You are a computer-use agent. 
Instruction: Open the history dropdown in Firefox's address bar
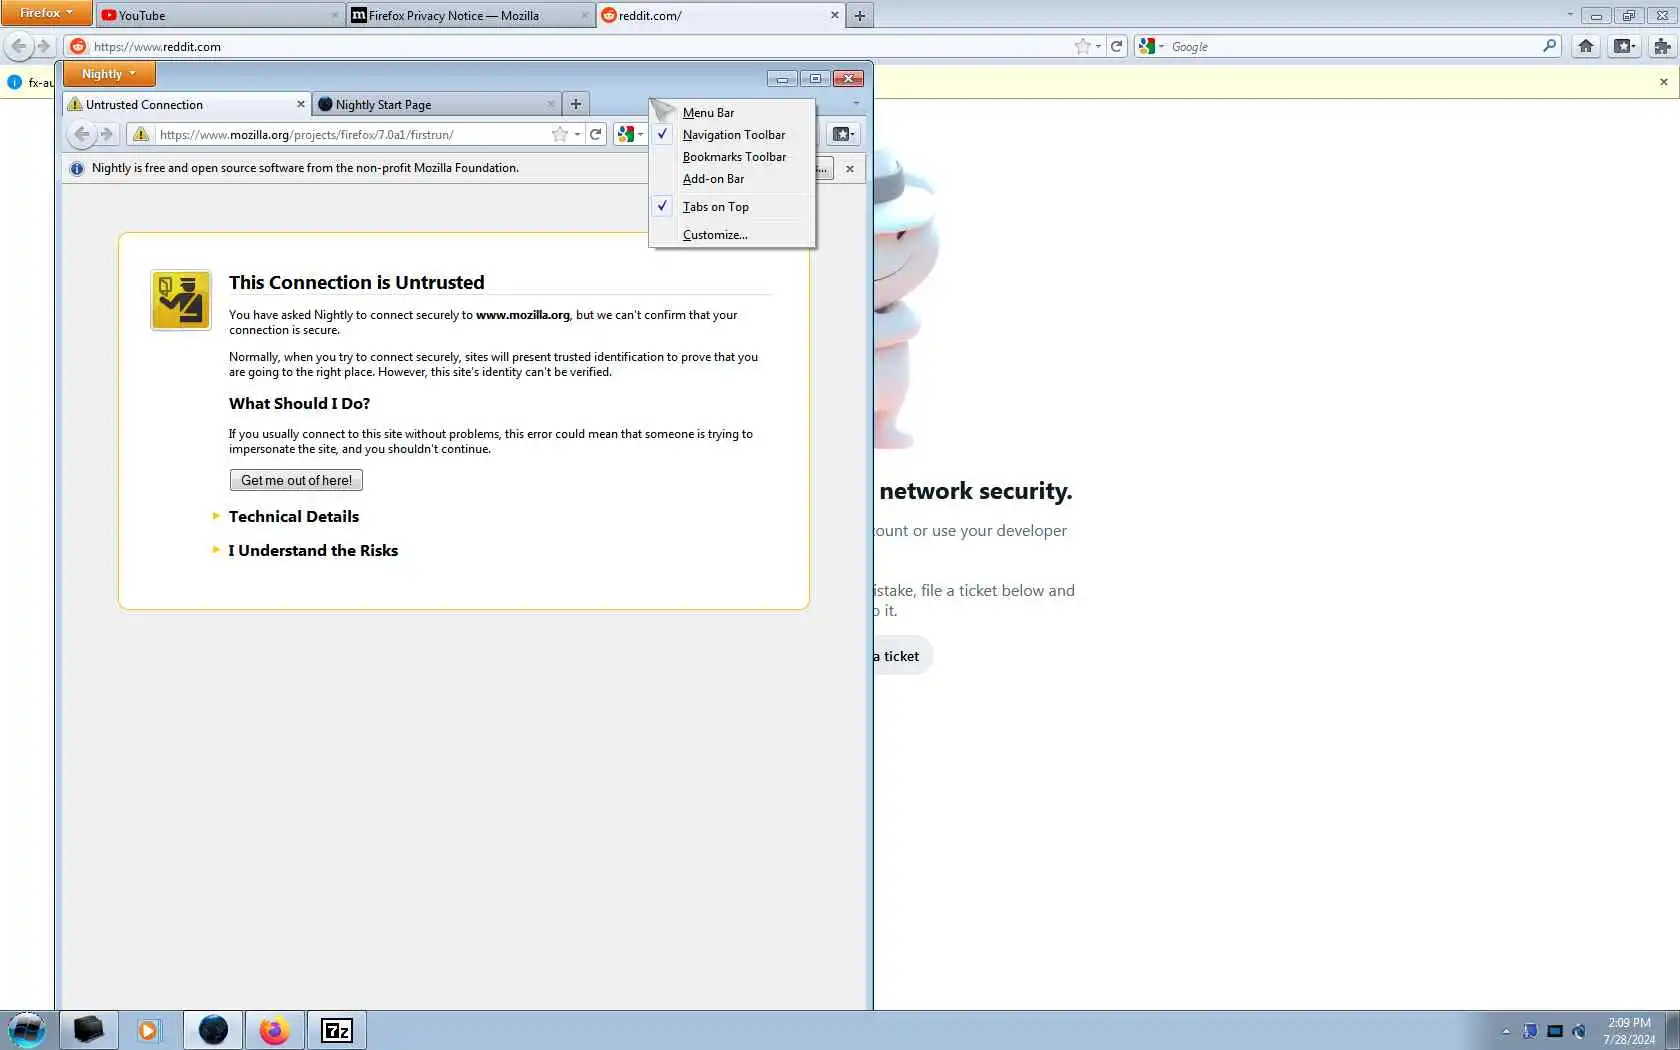pyautogui.click(x=1099, y=46)
